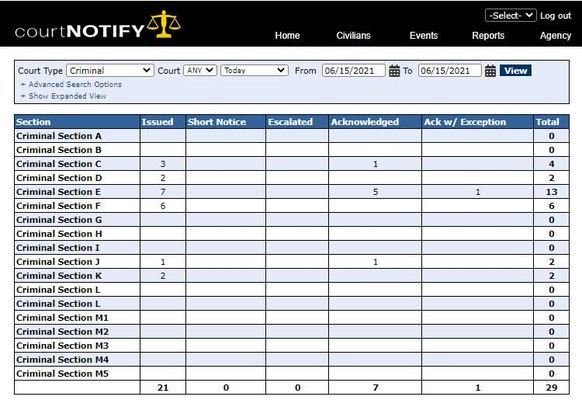Select Criminal Section F row label
Image resolution: width=582 pixels, height=400 pixels.
coord(58,206)
